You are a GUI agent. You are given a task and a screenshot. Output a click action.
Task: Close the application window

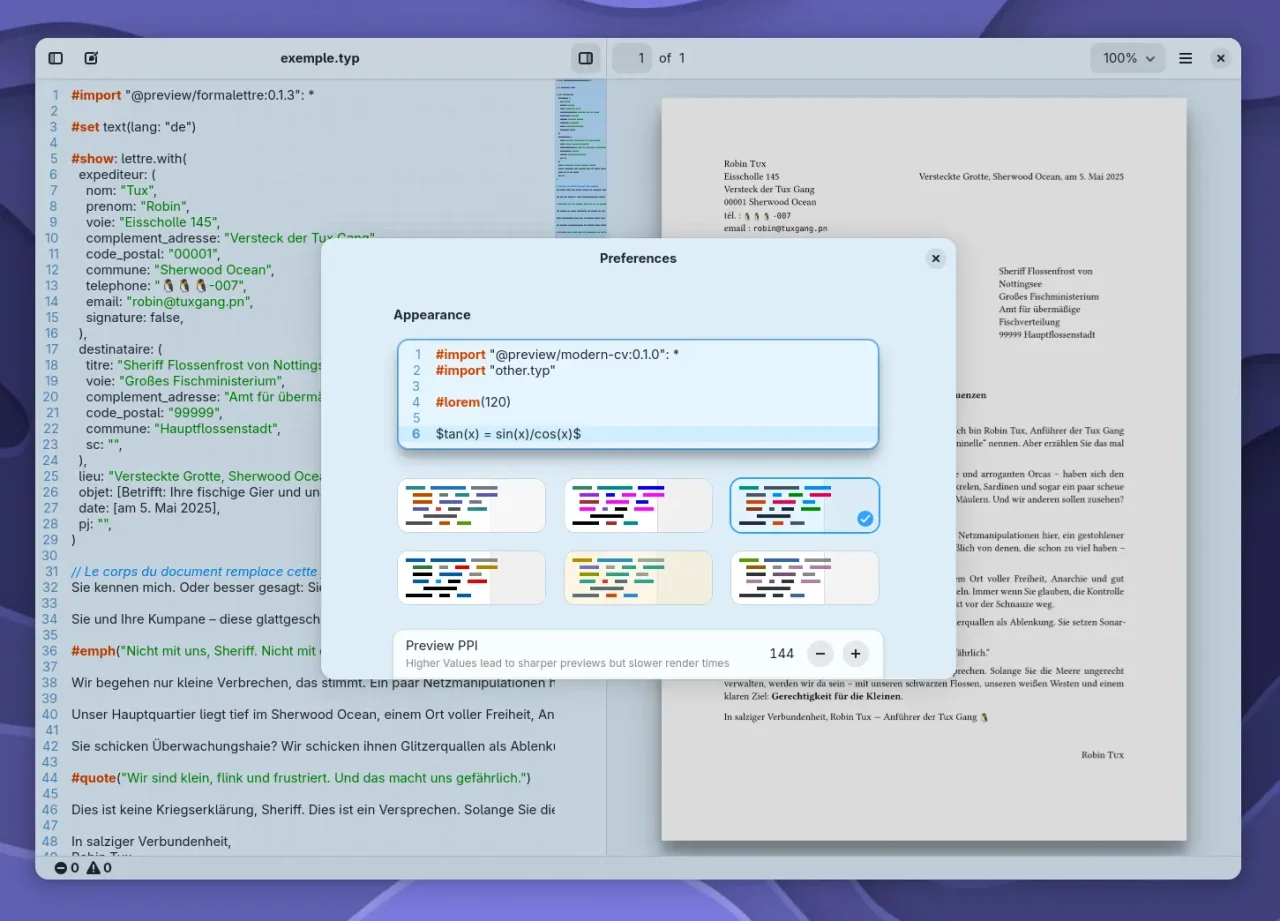(x=1220, y=59)
